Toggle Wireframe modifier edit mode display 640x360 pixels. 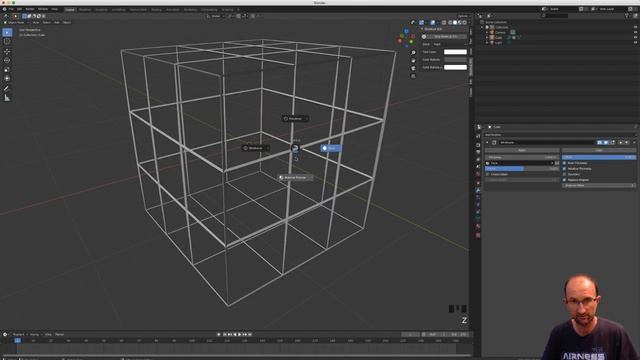(x=613, y=142)
